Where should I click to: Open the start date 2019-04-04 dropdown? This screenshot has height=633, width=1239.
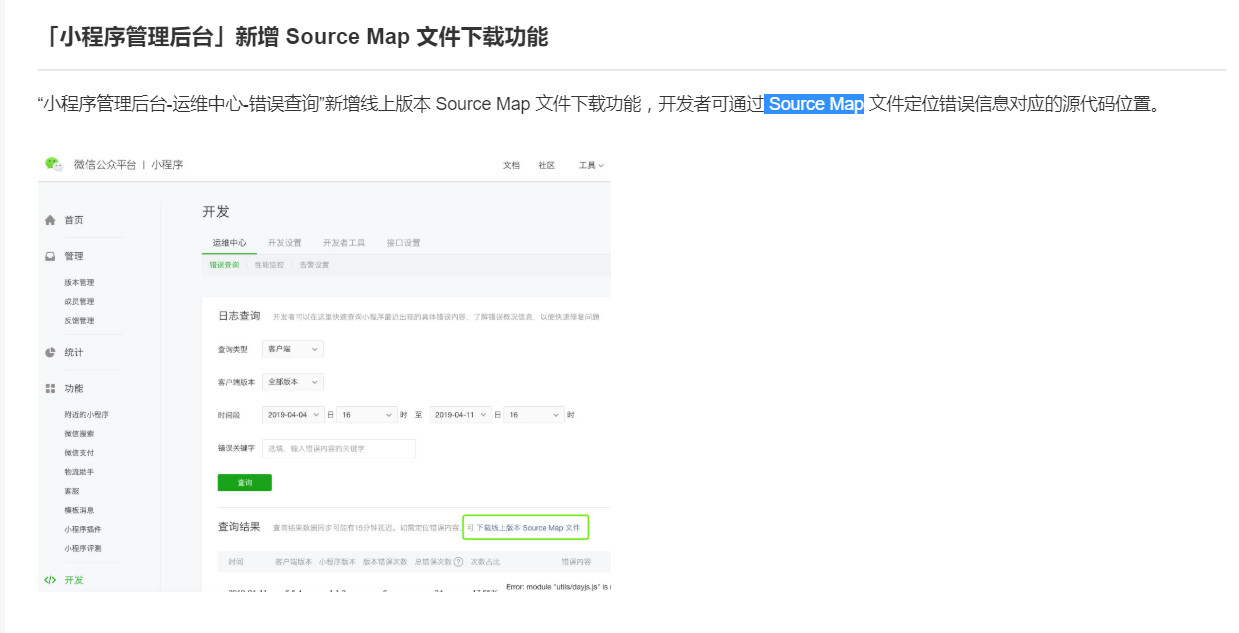pyautogui.click(x=293, y=414)
